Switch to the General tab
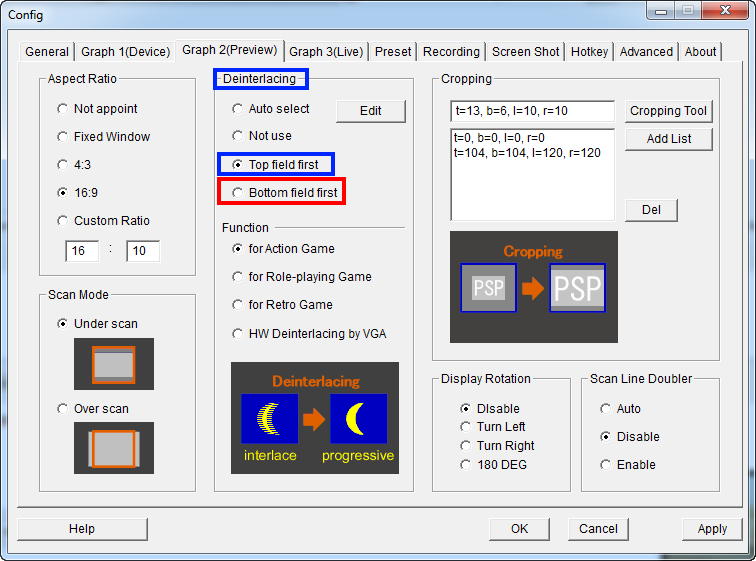Viewport: 756px width, 561px height. coord(47,52)
